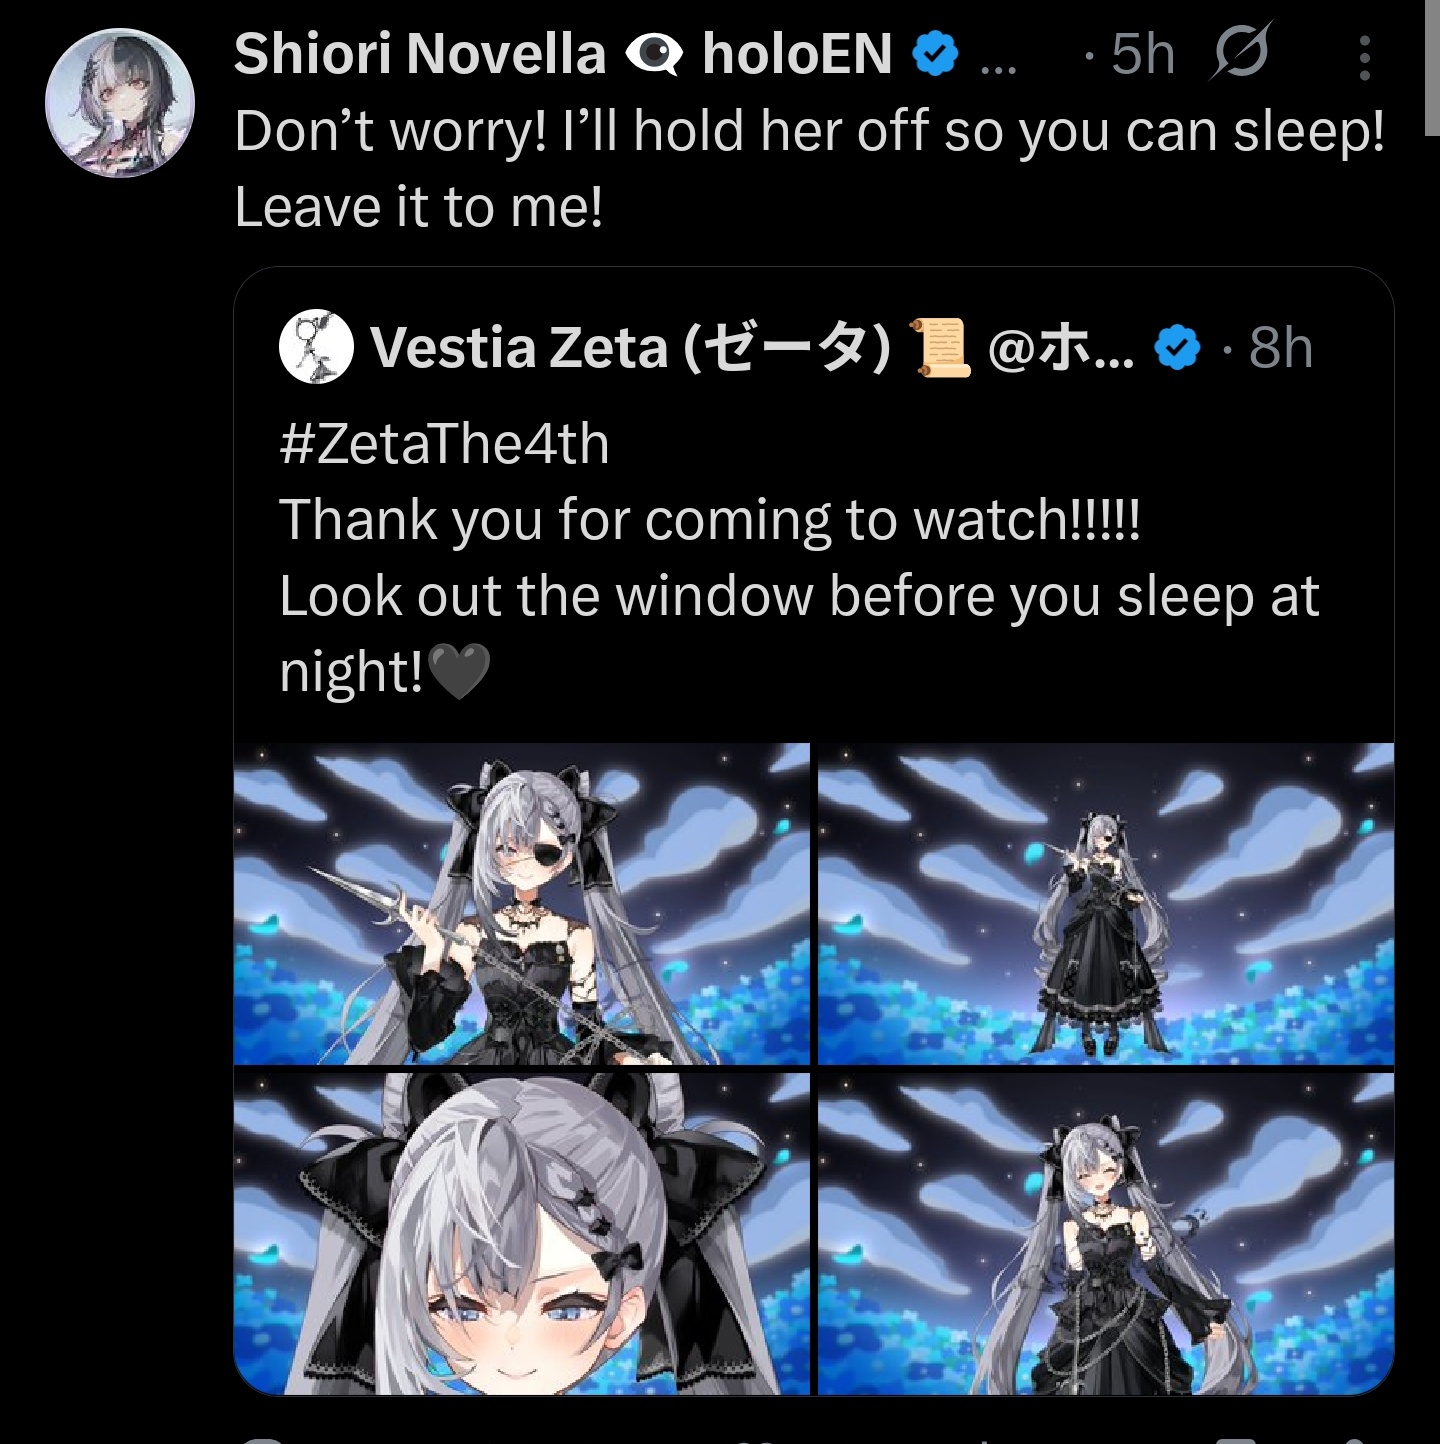Open Shiori Novella's profile avatar
Image resolution: width=1440 pixels, height=1444 pixels.
[120, 103]
